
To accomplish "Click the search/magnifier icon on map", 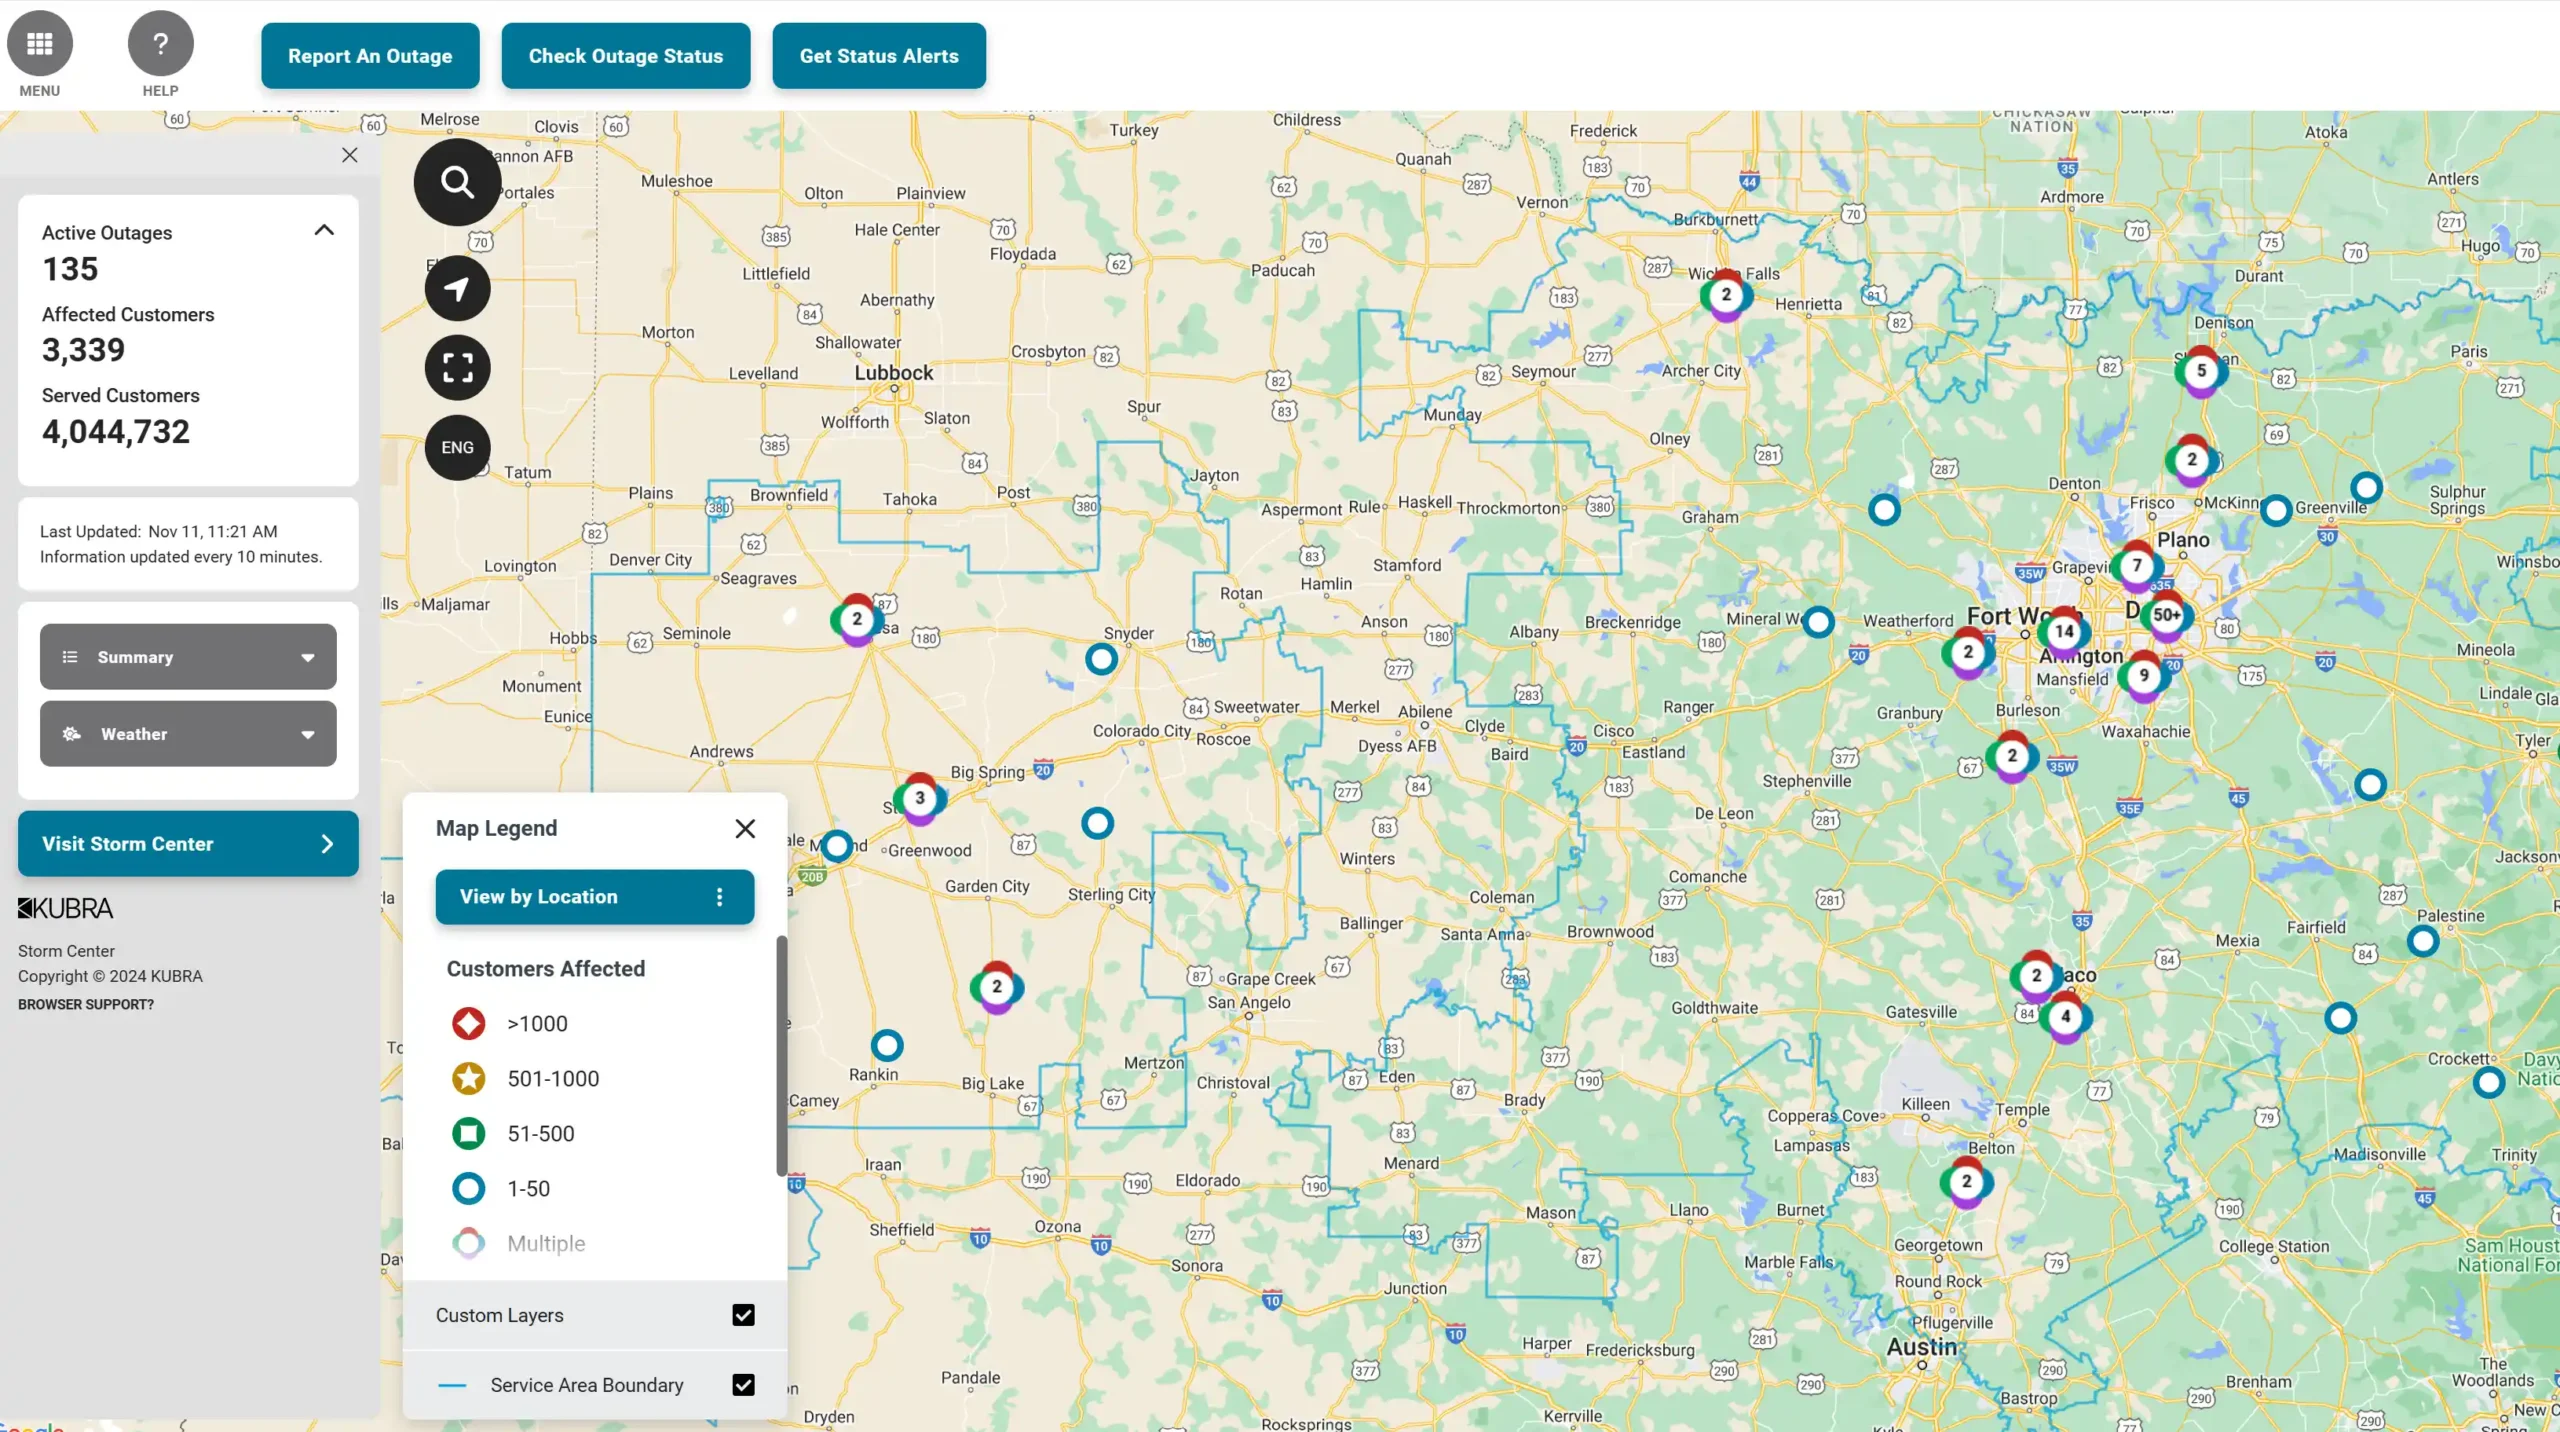I will coord(455,179).
